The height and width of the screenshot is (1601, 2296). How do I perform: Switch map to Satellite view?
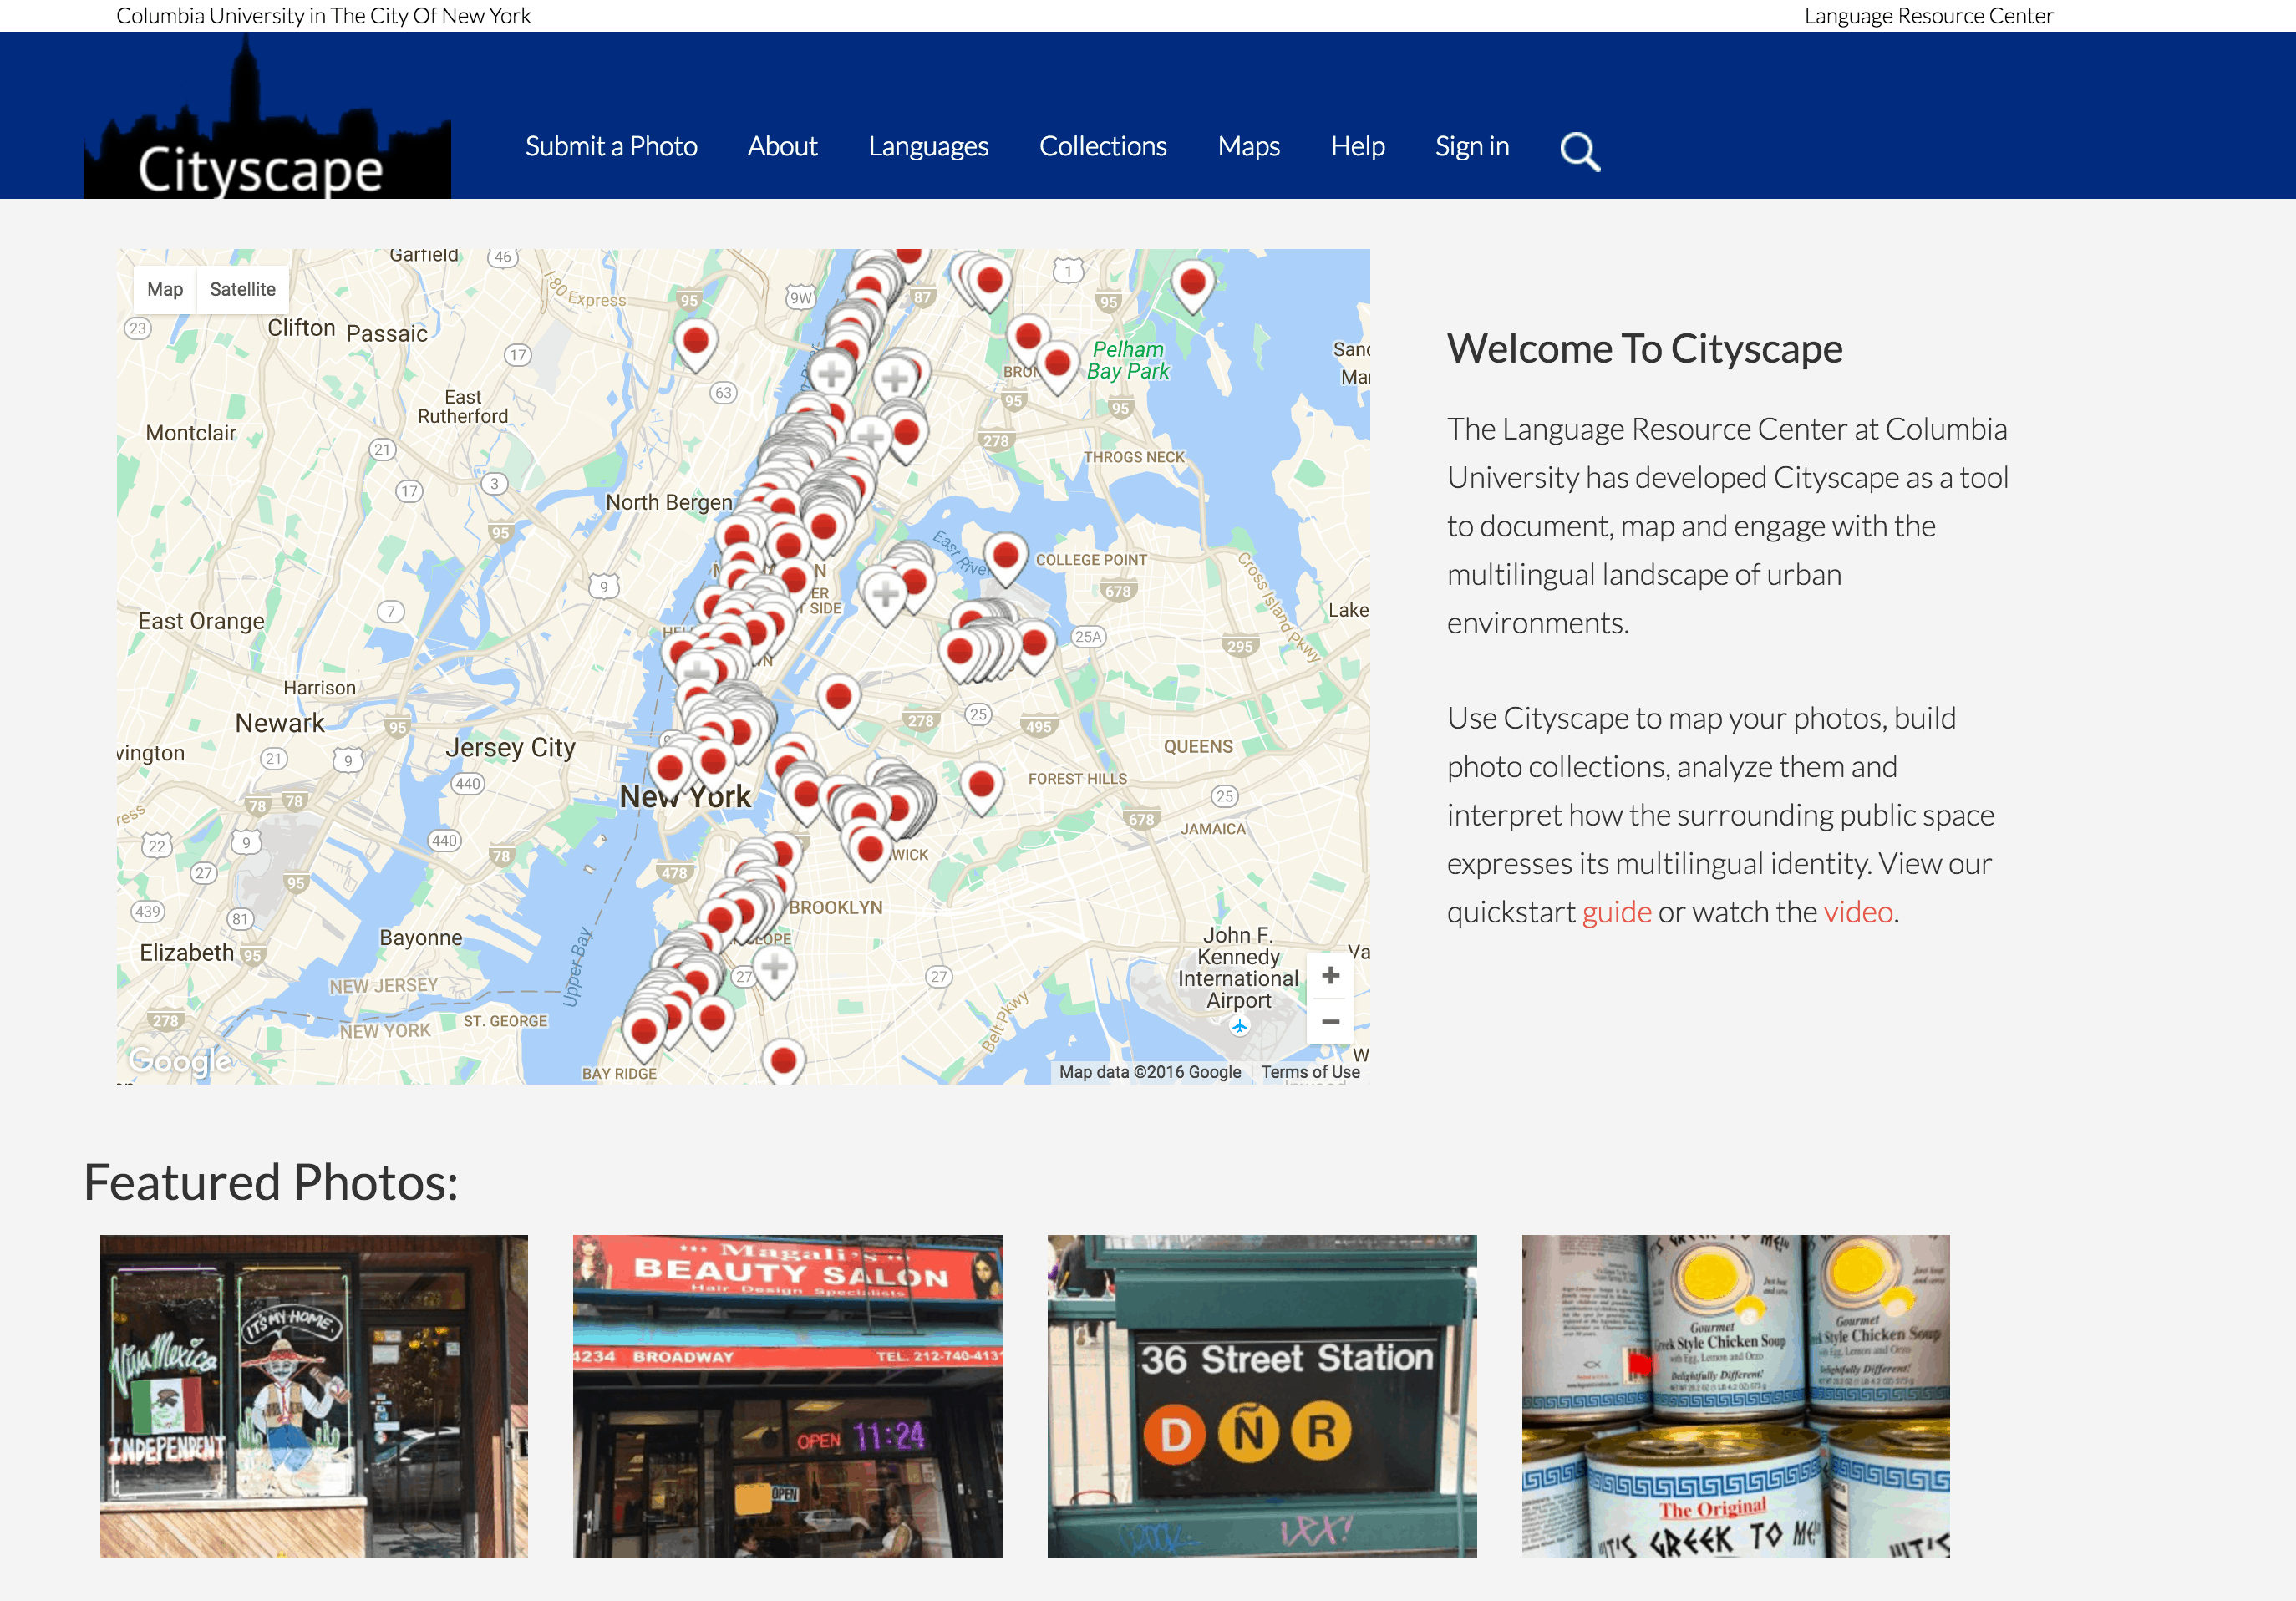(x=242, y=289)
